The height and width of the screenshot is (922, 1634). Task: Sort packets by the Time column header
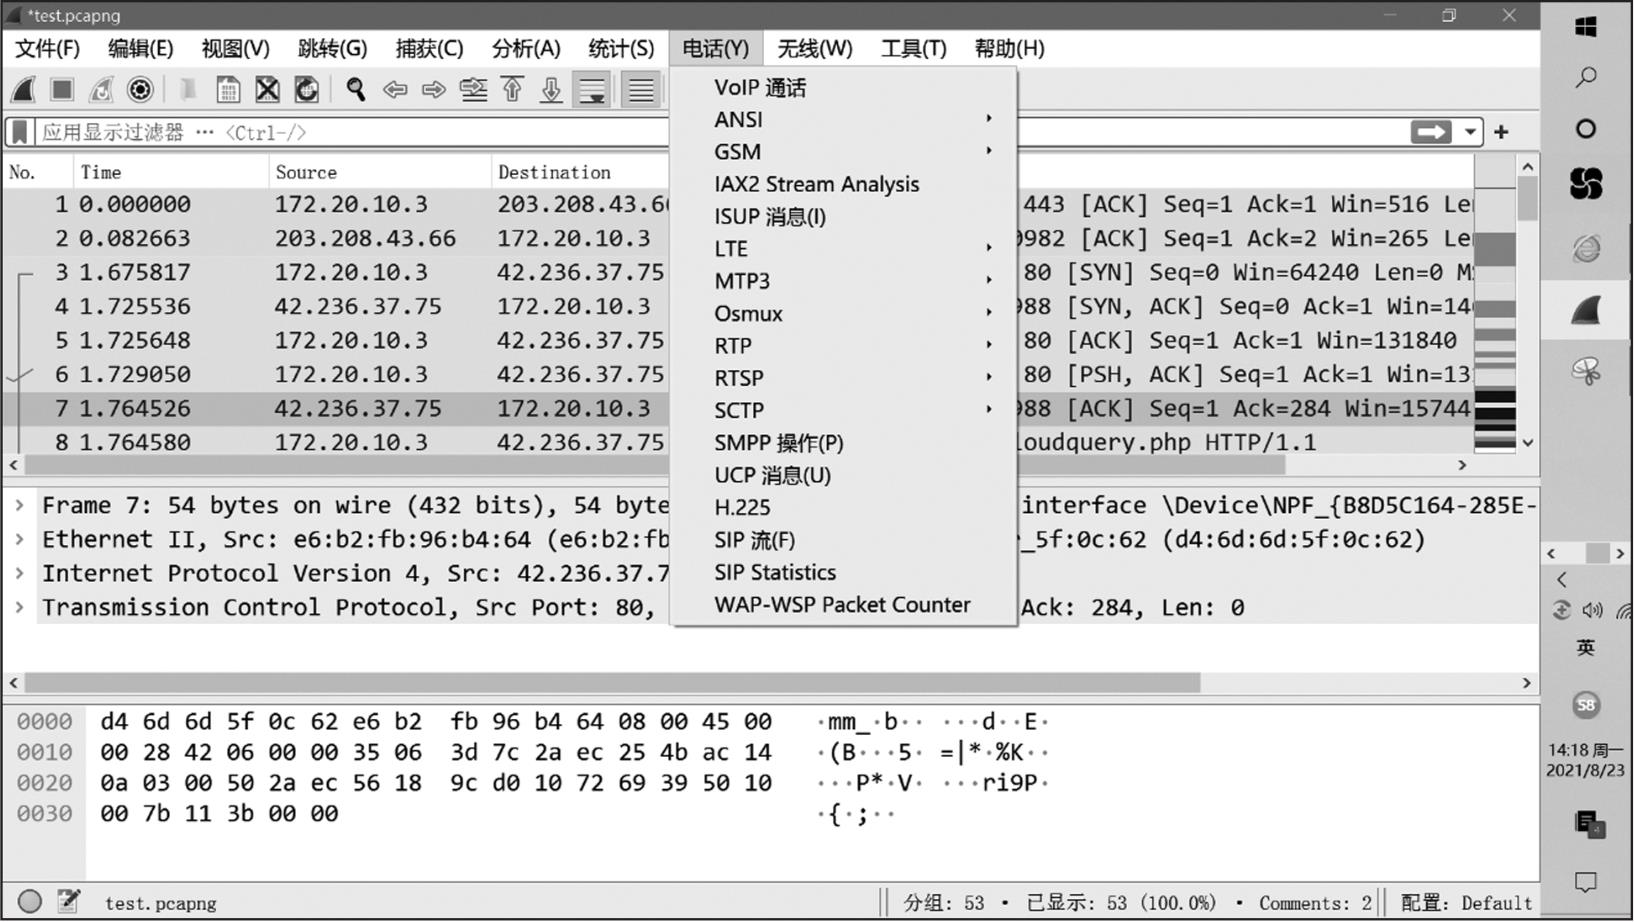pos(170,172)
